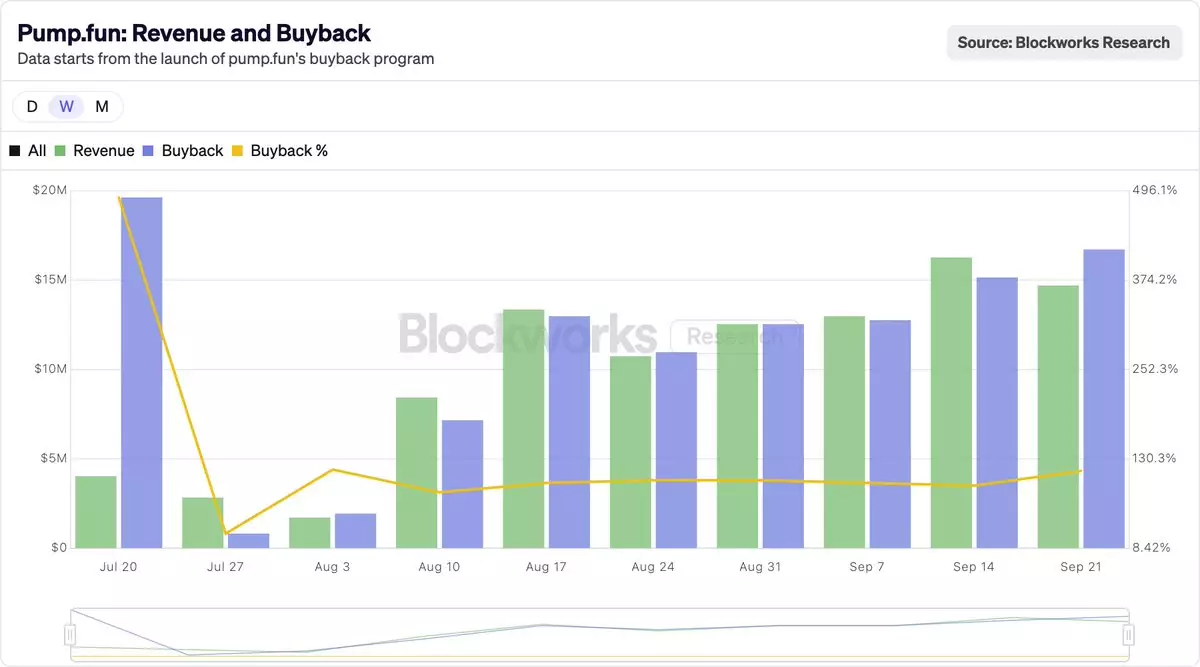The image size is (1200, 667).
Task: Click the Aug 17 Revenue bar
Action: click(x=523, y=428)
